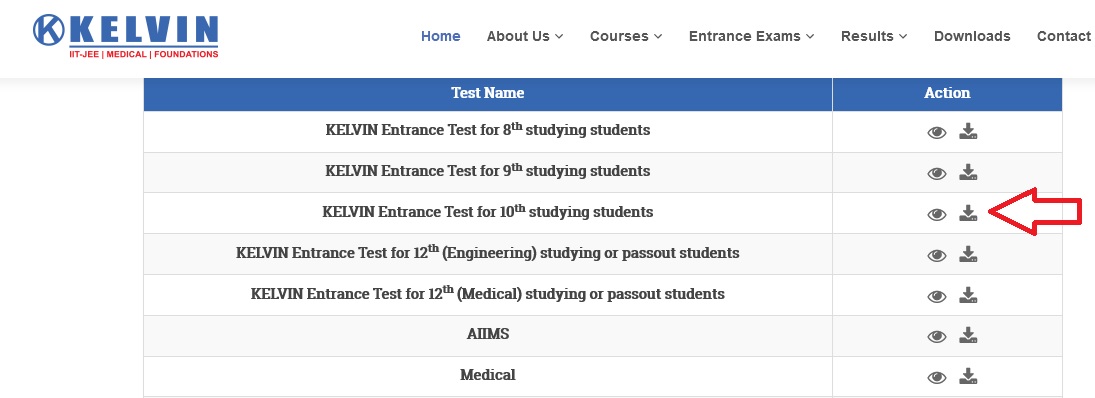
Task: Download the AIIMS test paper
Action: coord(968,336)
